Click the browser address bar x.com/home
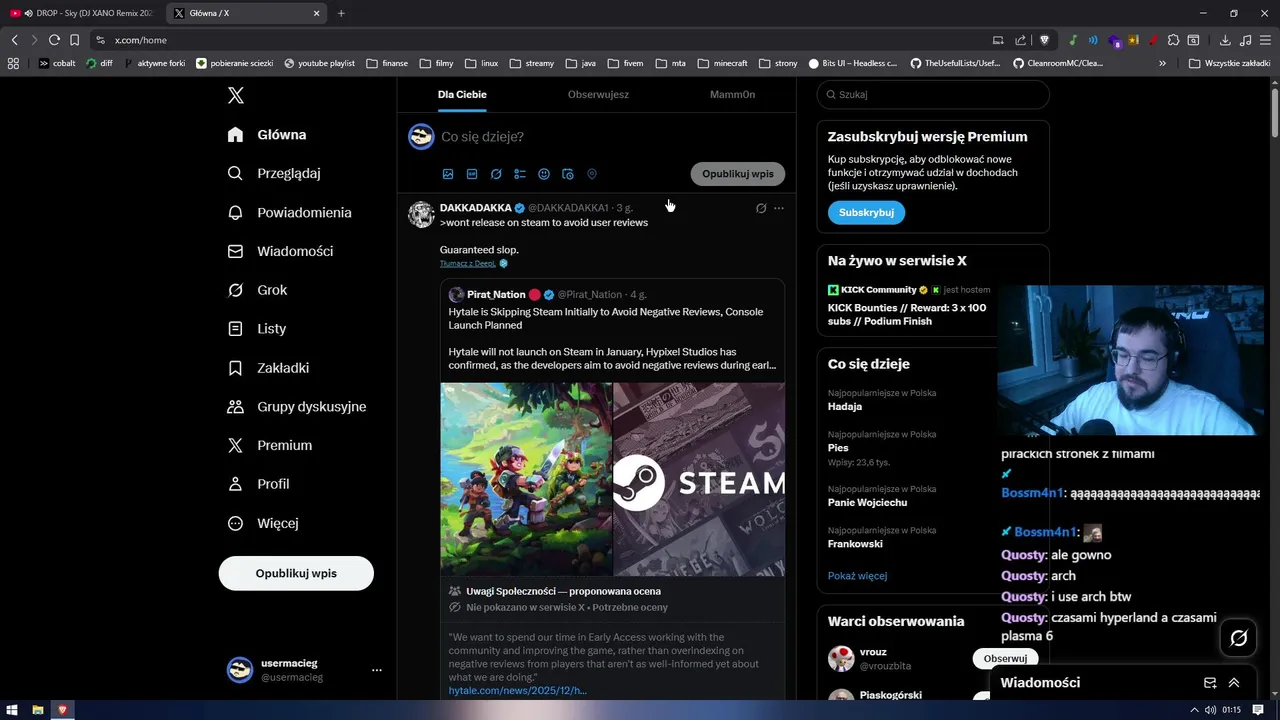The width and height of the screenshot is (1280, 720). [540, 40]
